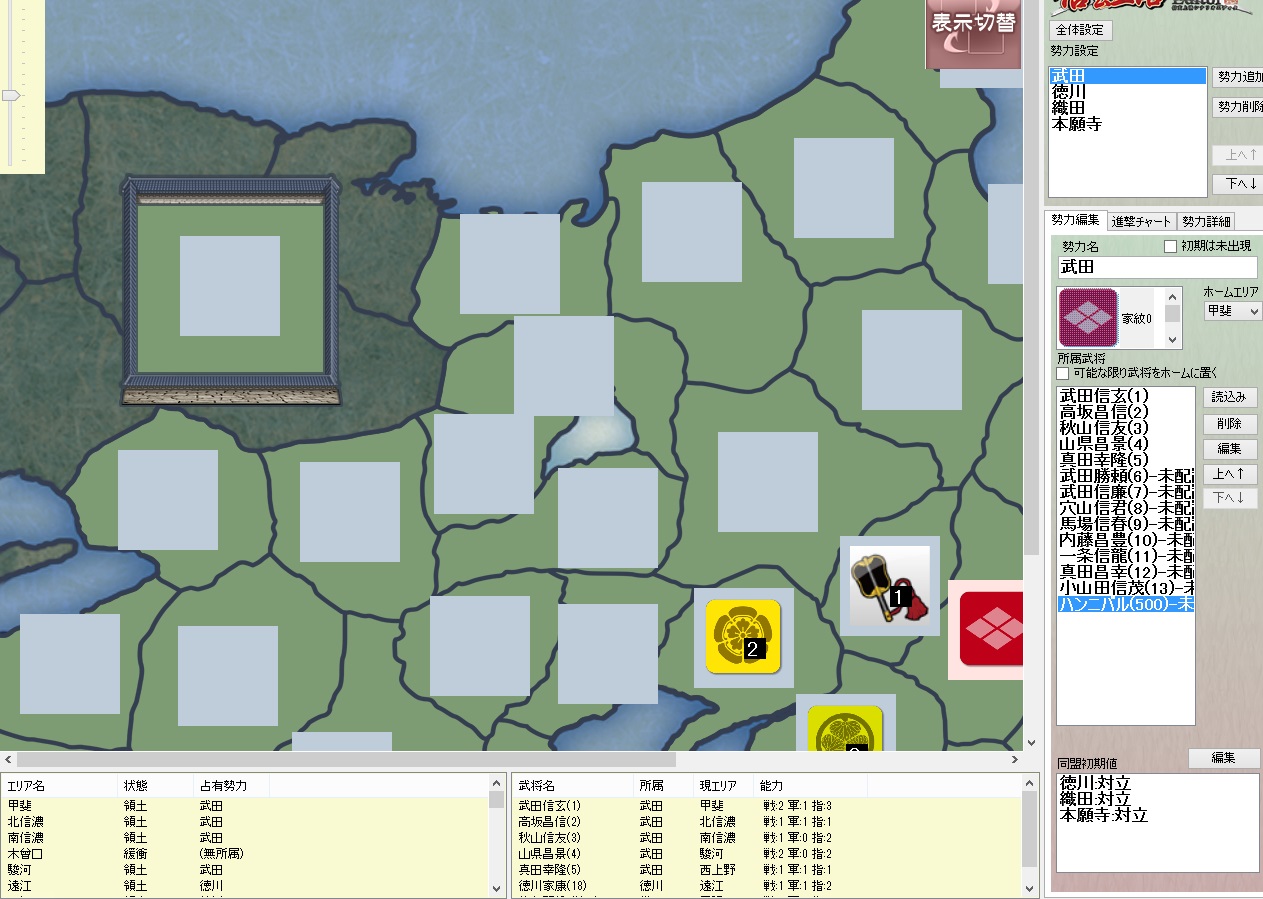Select officer 武田勝頼(6) in list
Screen dimensions: 1263x899
tap(1126, 476)
